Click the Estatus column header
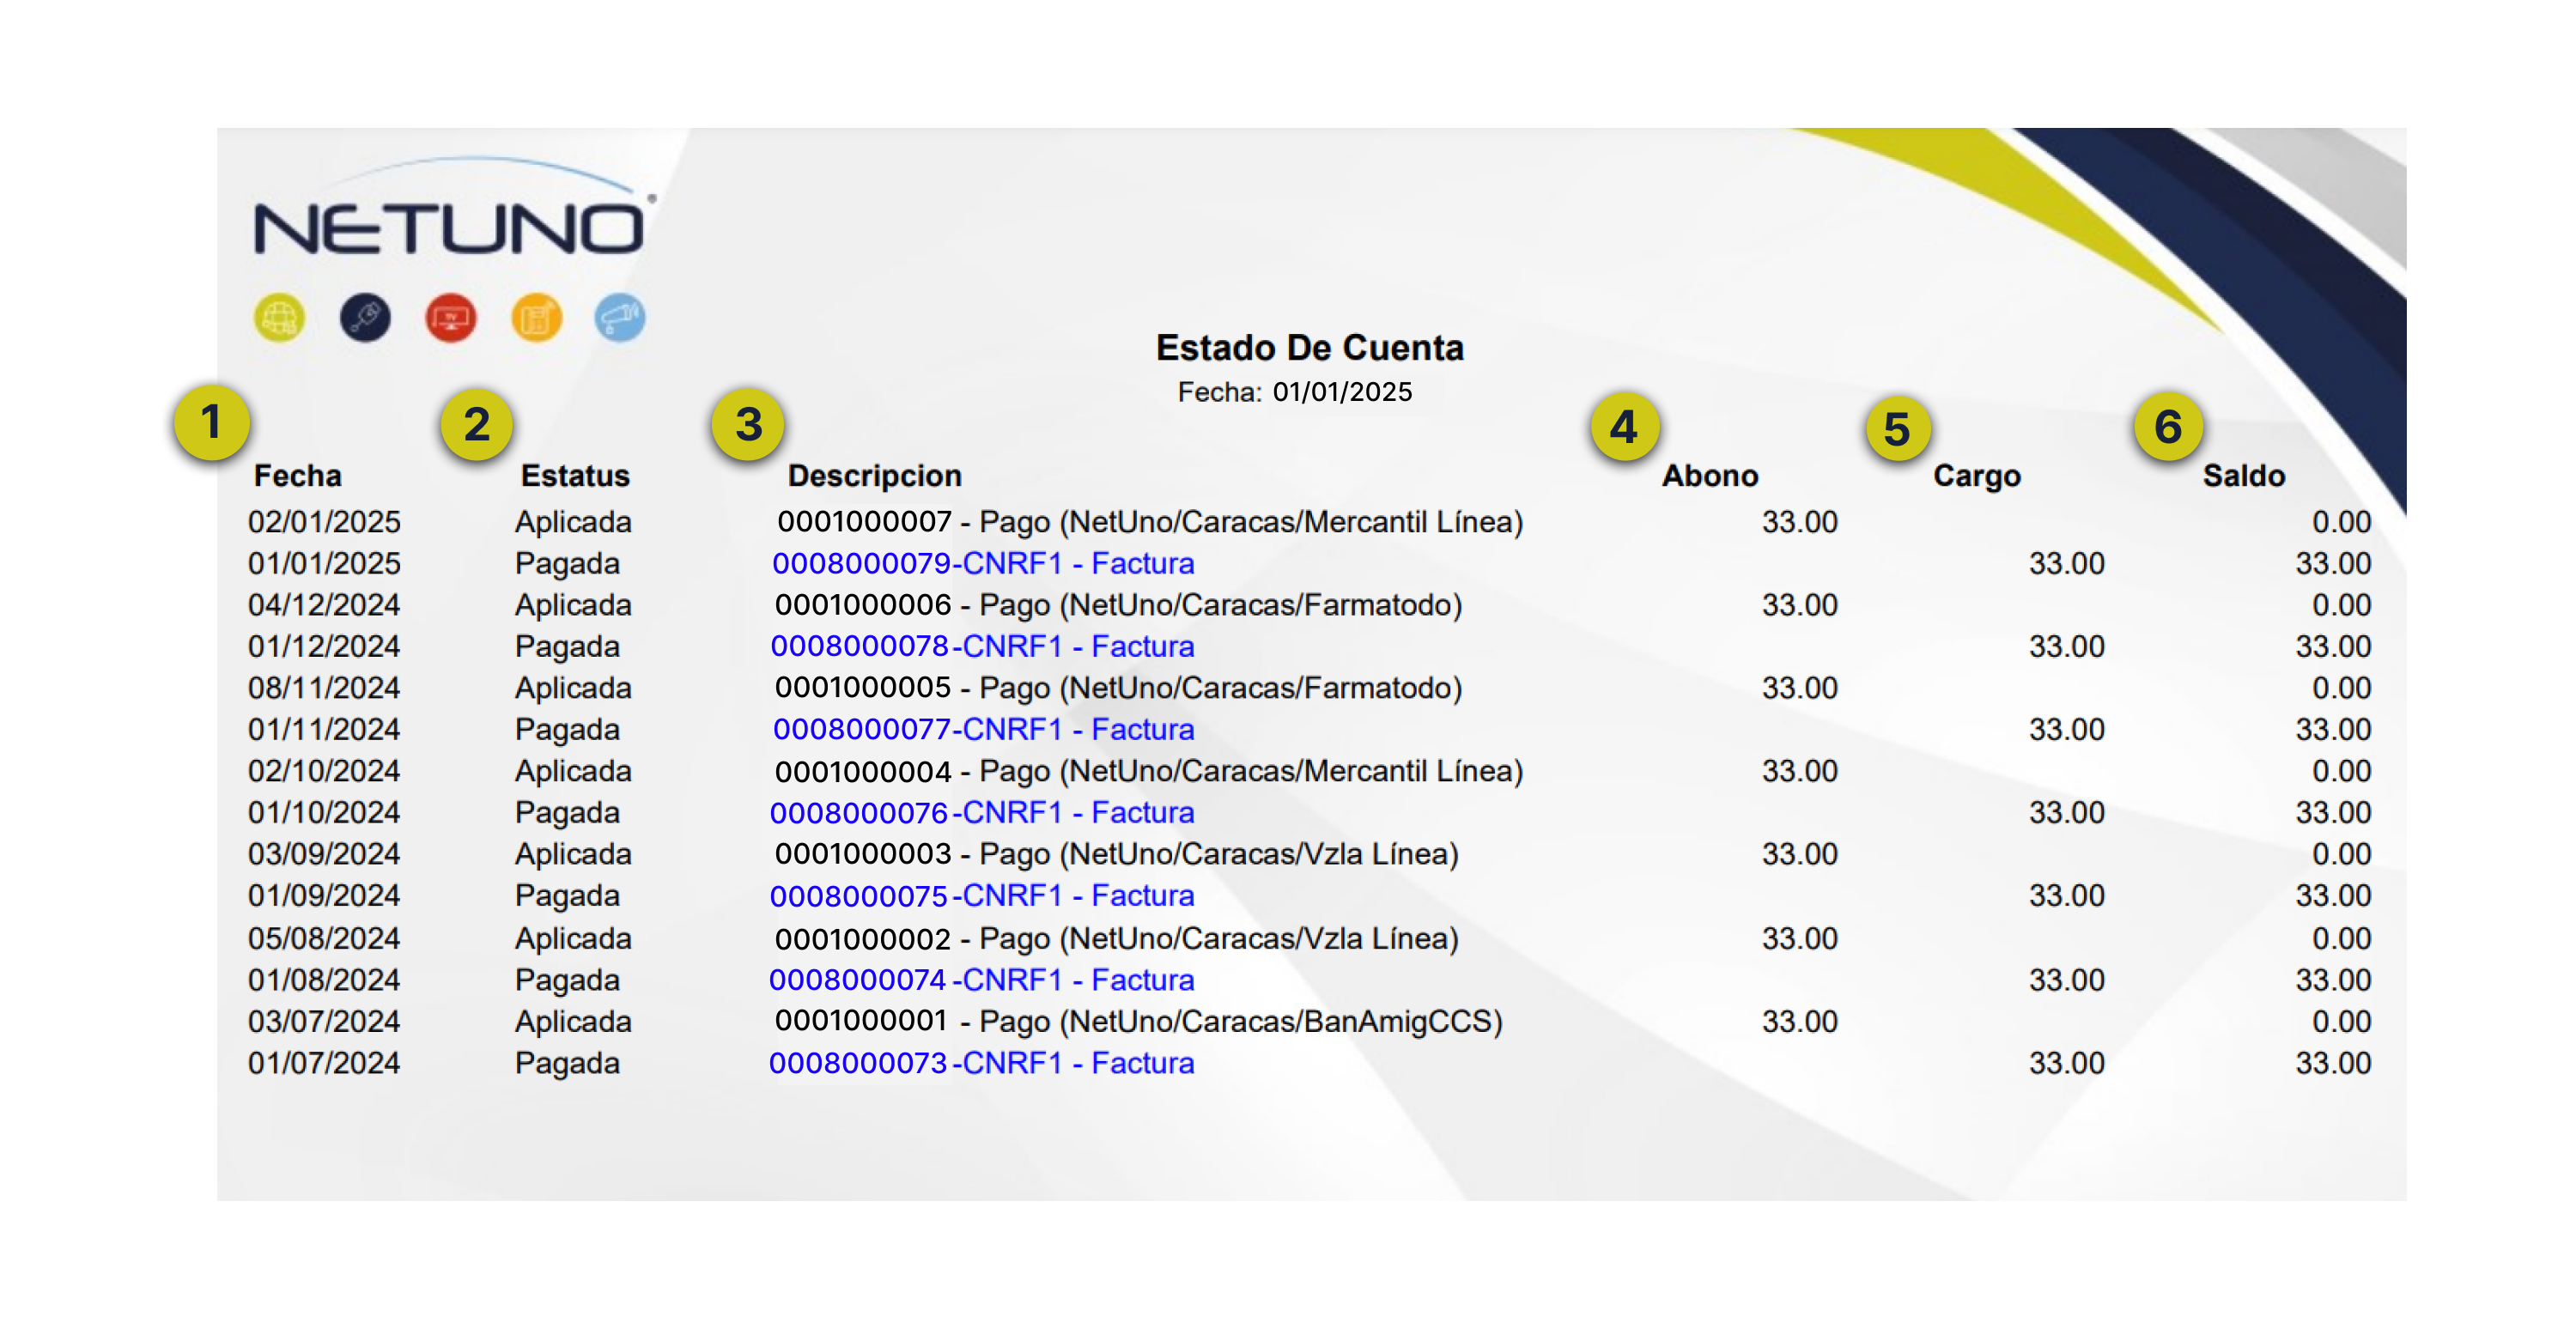 (x=575, y=476)
